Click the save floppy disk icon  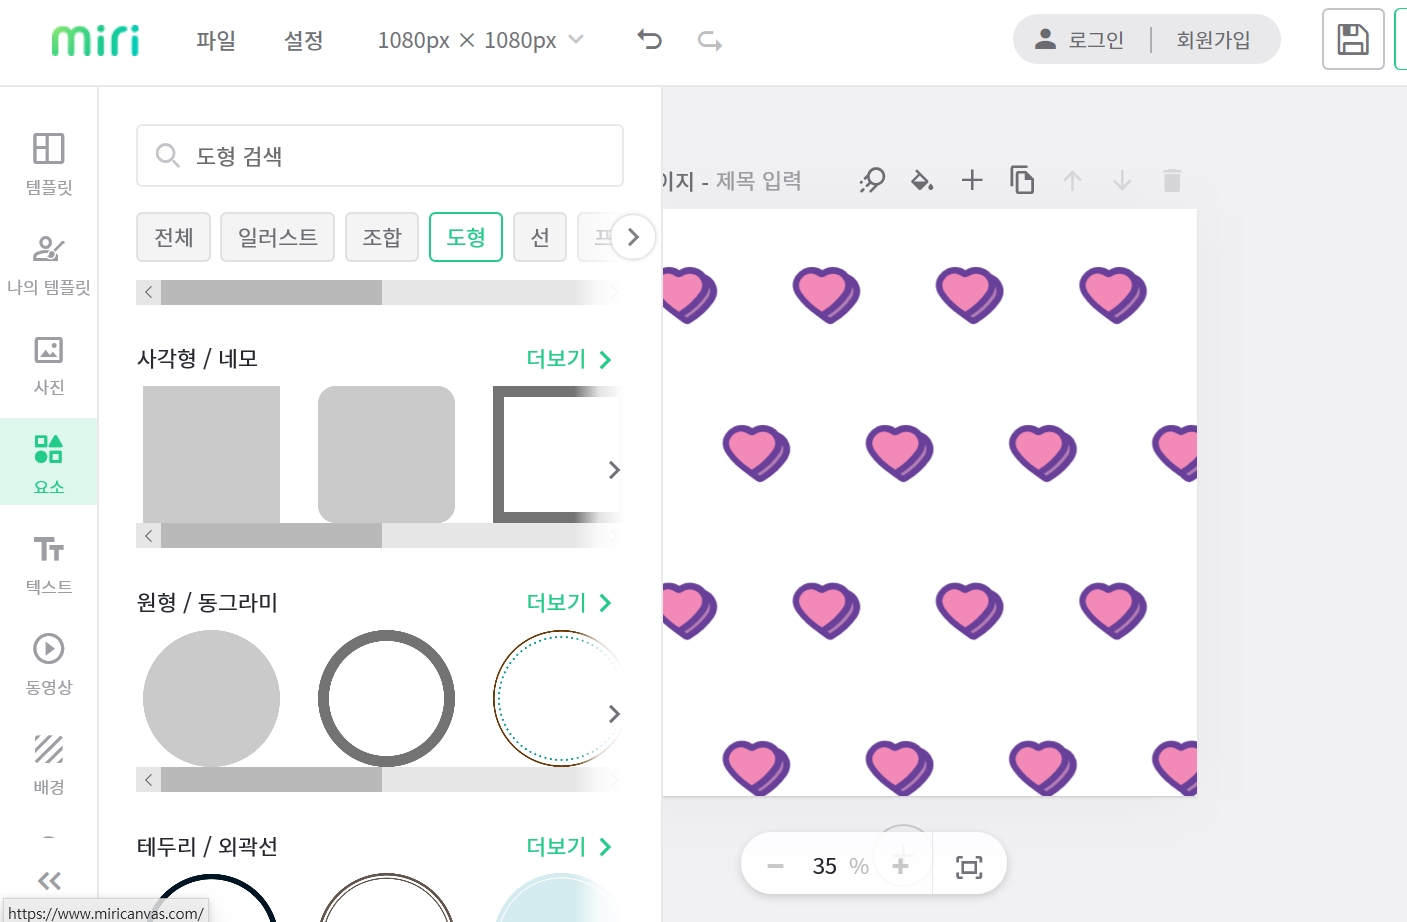tap(1353, 39)
